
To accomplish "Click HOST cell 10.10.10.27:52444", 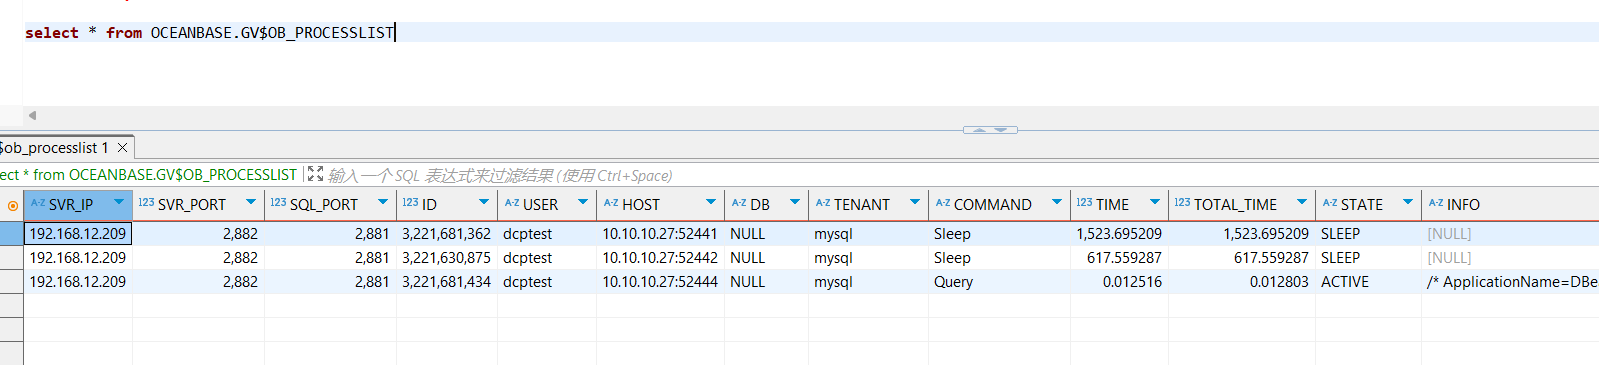I will pyautogui.click(x=660, y=281).
